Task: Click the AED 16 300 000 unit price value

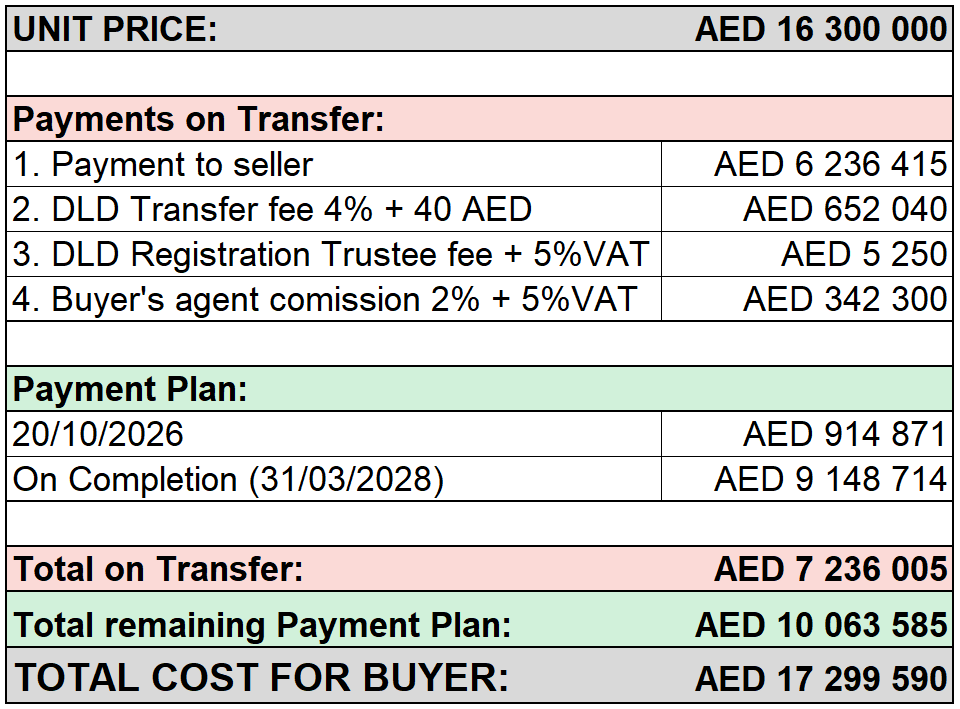Action: click(x=821, y=29)
